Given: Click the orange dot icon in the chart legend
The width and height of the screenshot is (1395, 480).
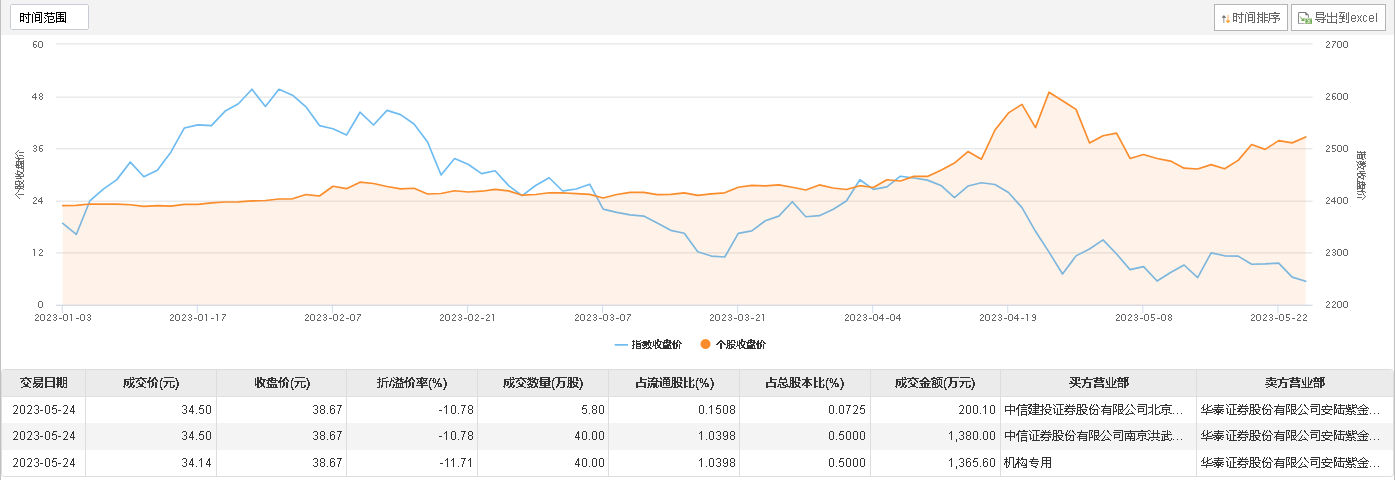Looking at the screenshot, I should (706, 344).
